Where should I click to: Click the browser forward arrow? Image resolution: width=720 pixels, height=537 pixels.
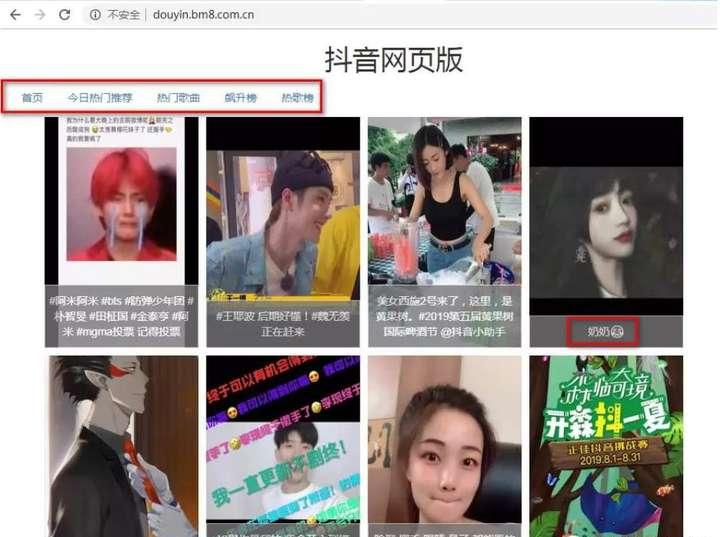click(40, 15)
